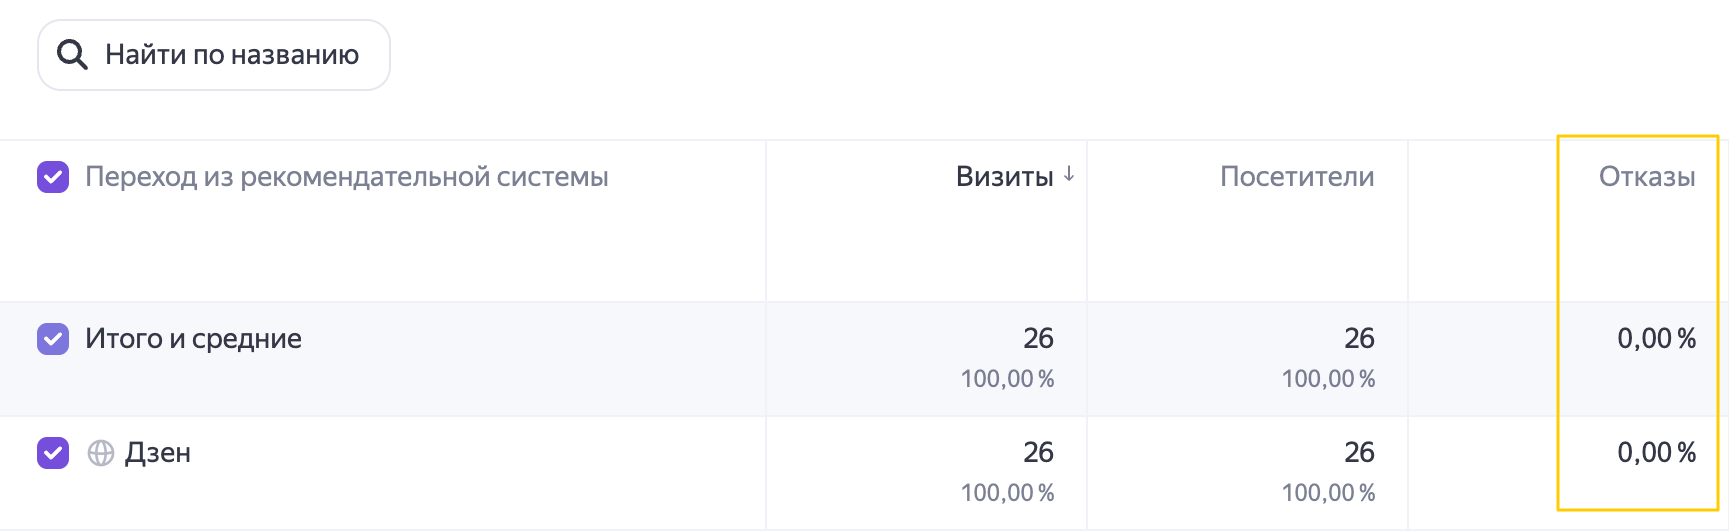Click the 'Переход из рекомендательной системы' column title
Viewport: 1729px width, 532px height.
pyautogui.click(x=347, y=177)
